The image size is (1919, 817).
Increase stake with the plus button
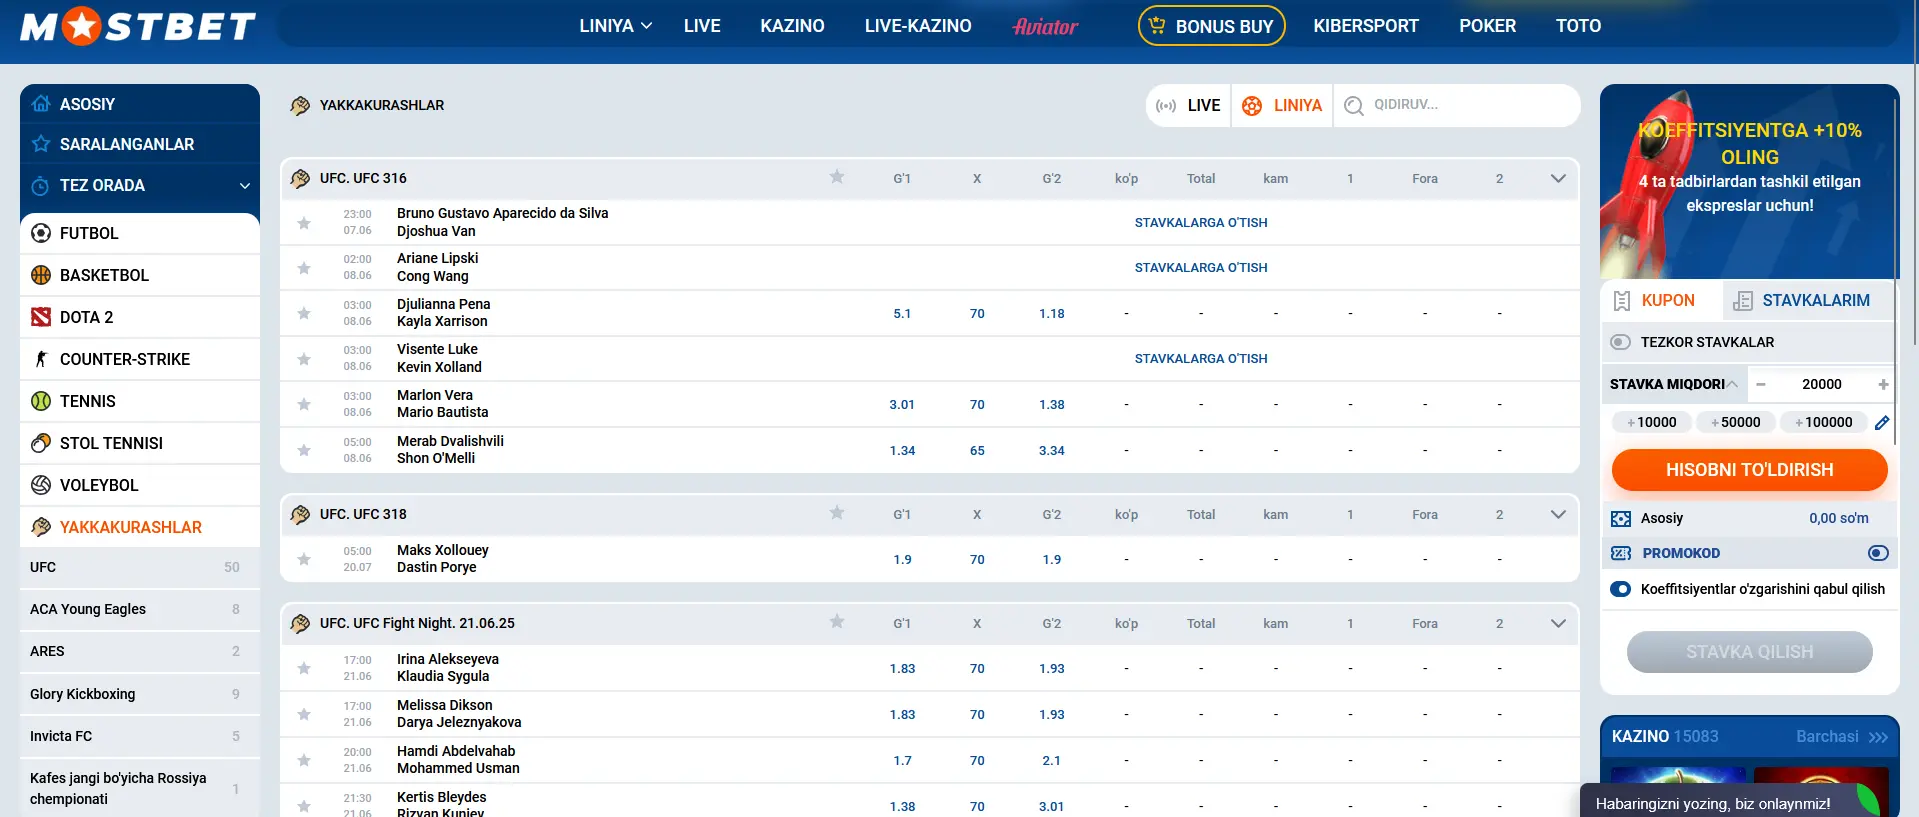[1883, 384]
